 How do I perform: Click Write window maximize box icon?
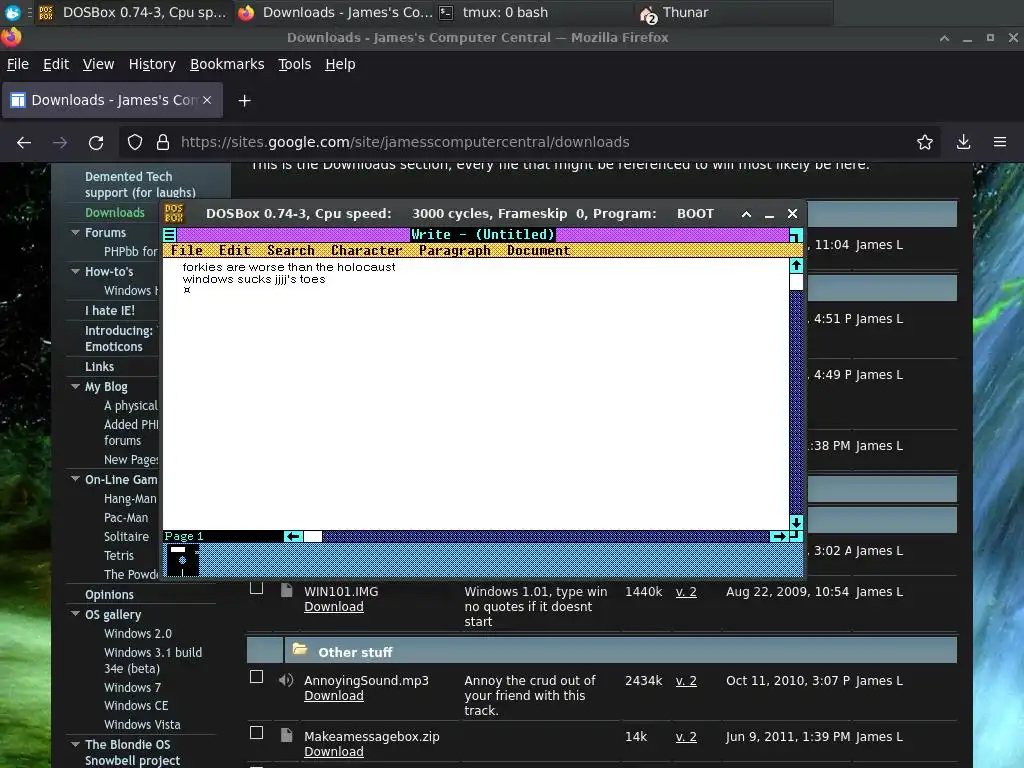tap(795, 235)
